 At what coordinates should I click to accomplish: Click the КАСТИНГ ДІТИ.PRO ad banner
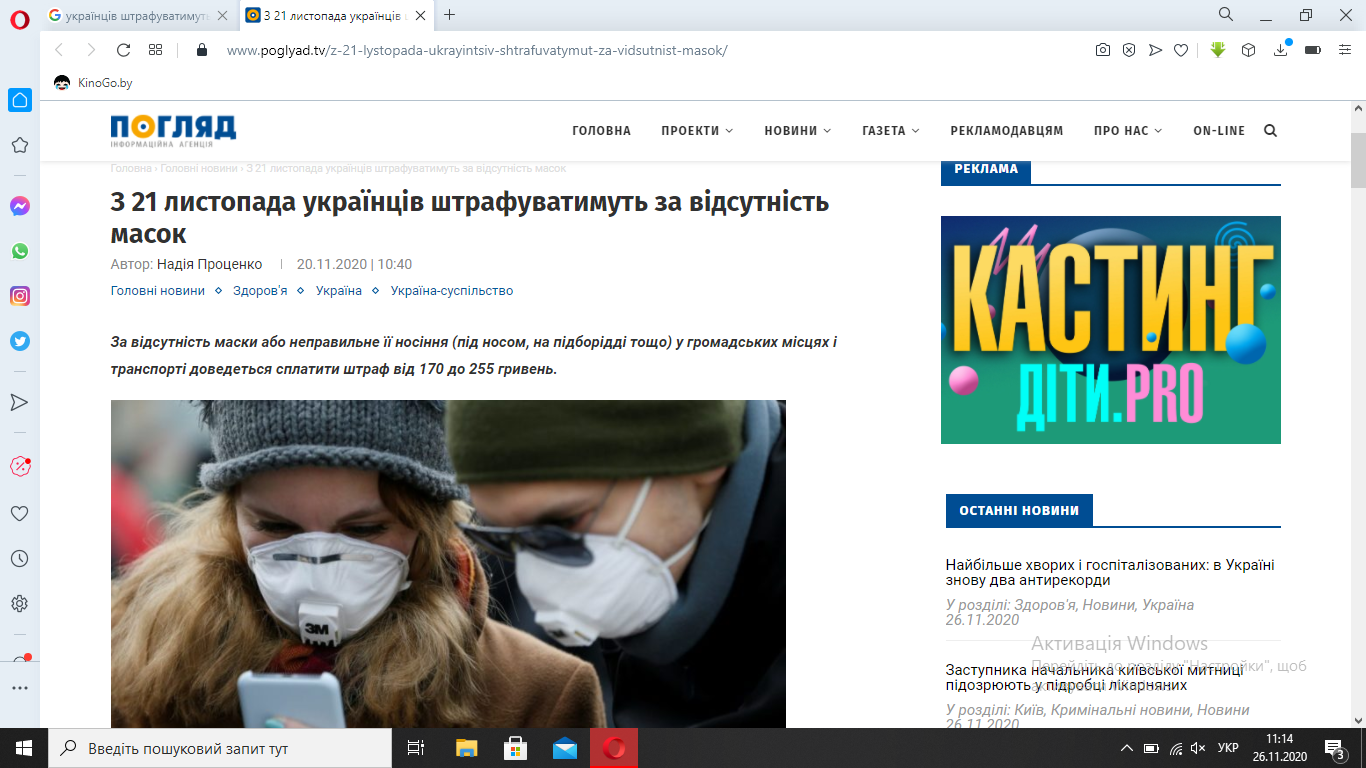(1111, 330)
